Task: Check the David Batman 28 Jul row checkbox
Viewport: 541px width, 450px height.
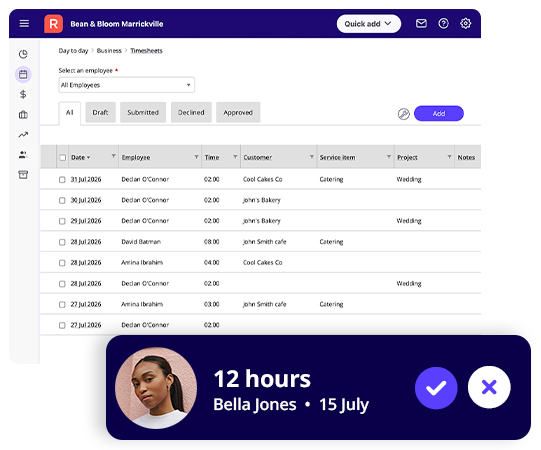Action: (62, 242)
